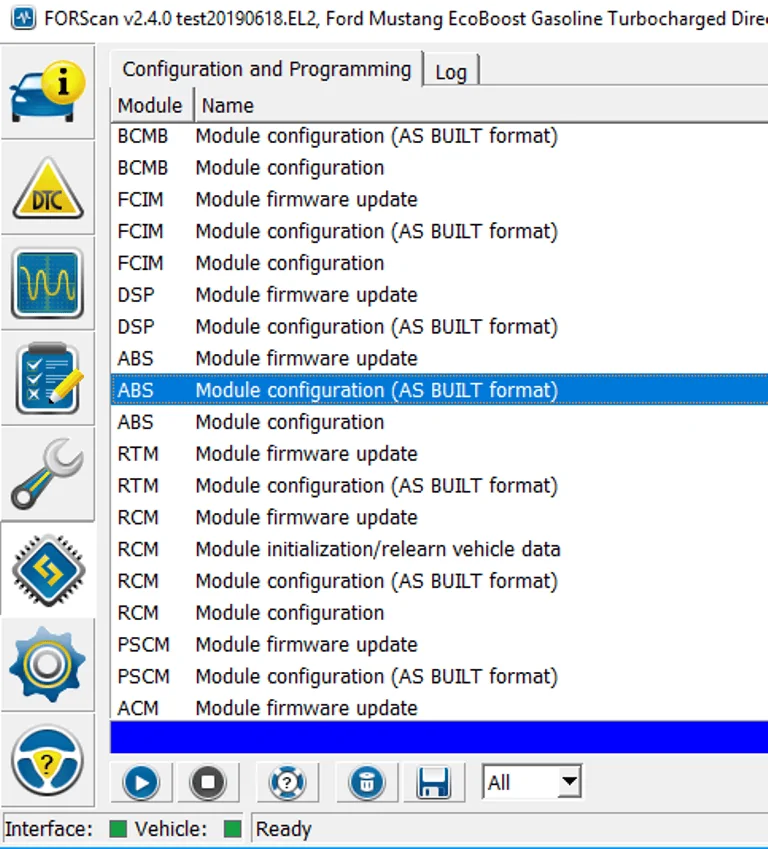Open the Settings gear section
This screenshot has height=849, width=768.
pos(48,664)
